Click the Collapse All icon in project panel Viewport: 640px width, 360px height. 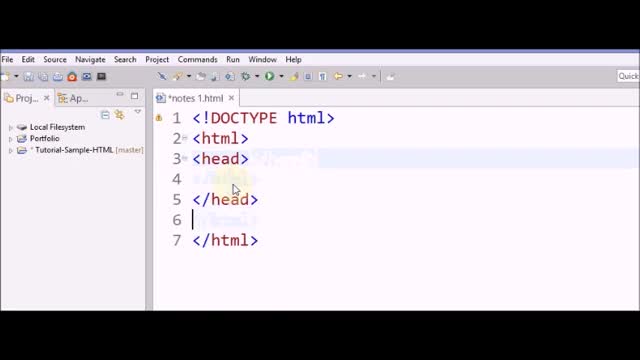[x=105, y=115]
